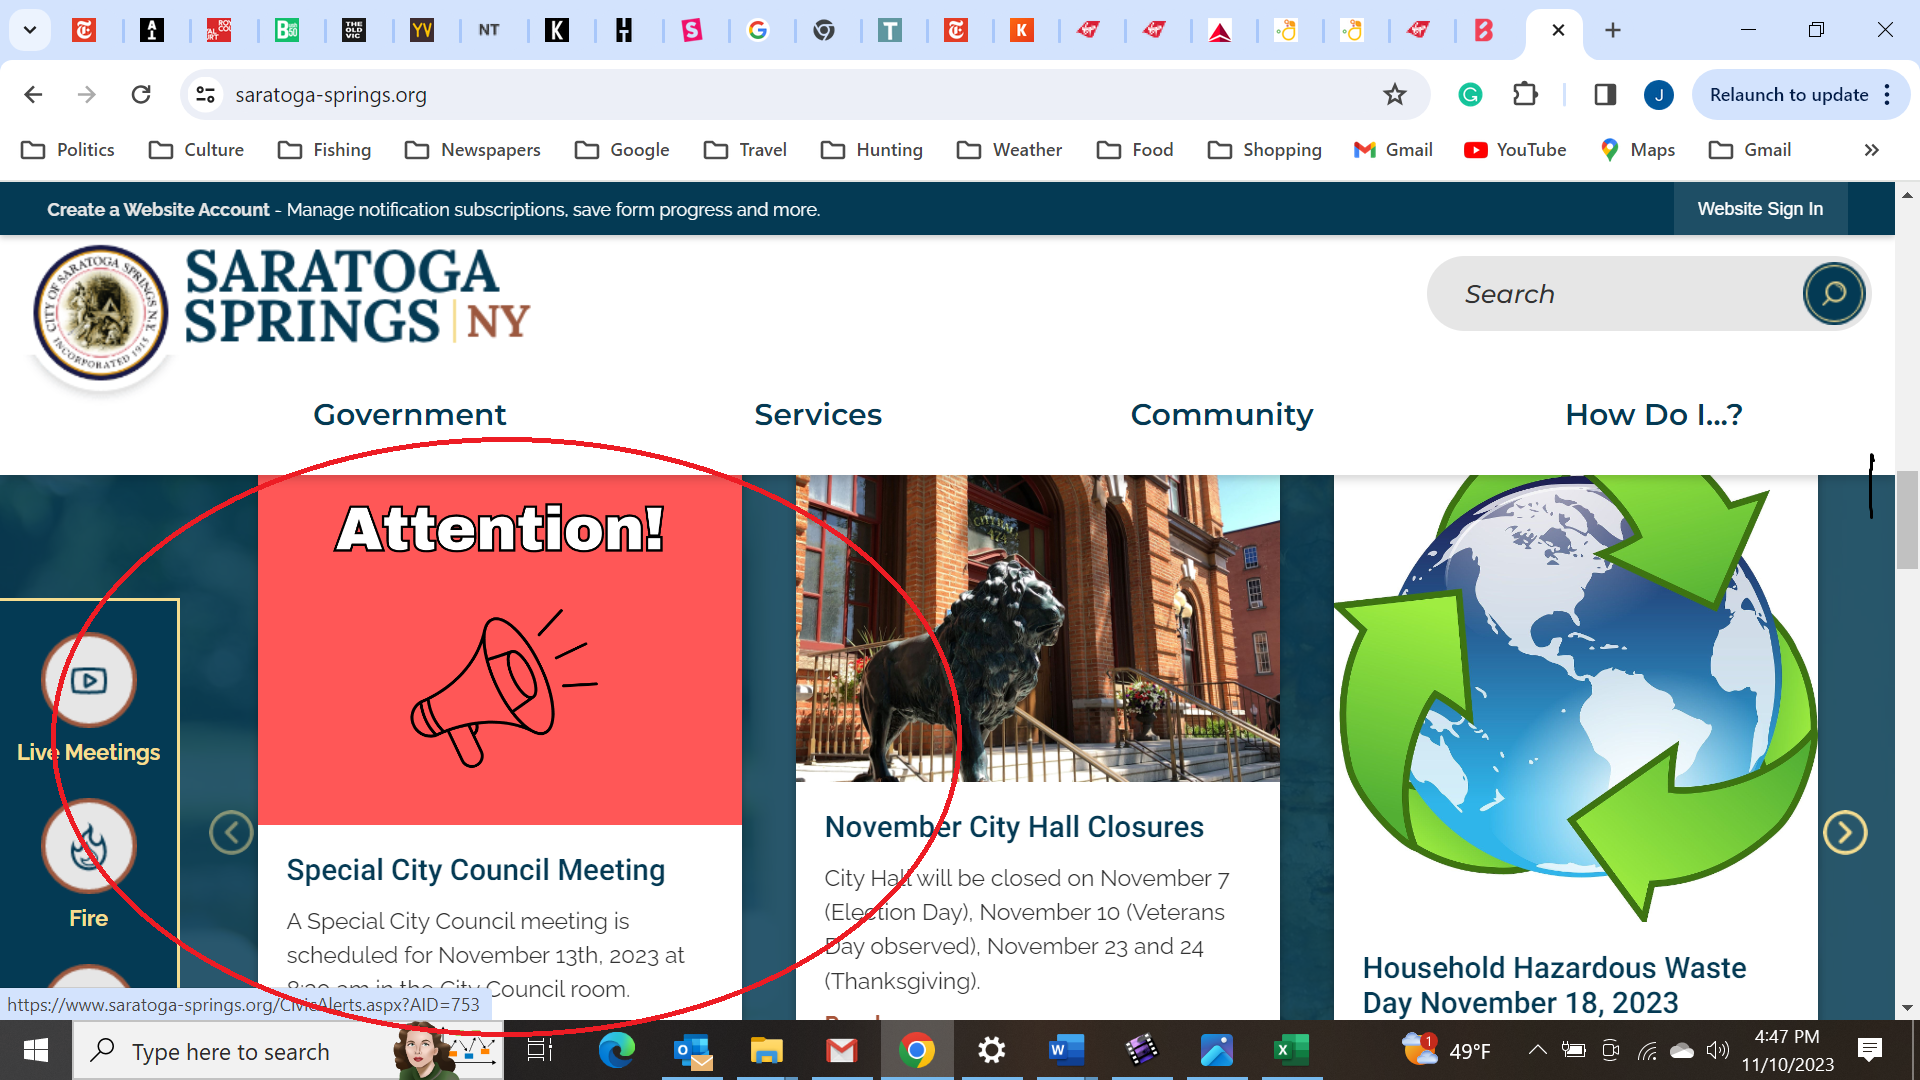This screenshot has height=1080, width=1920.
Task: Expand the system tray hidden icons
Action: pos(1537,1050)
